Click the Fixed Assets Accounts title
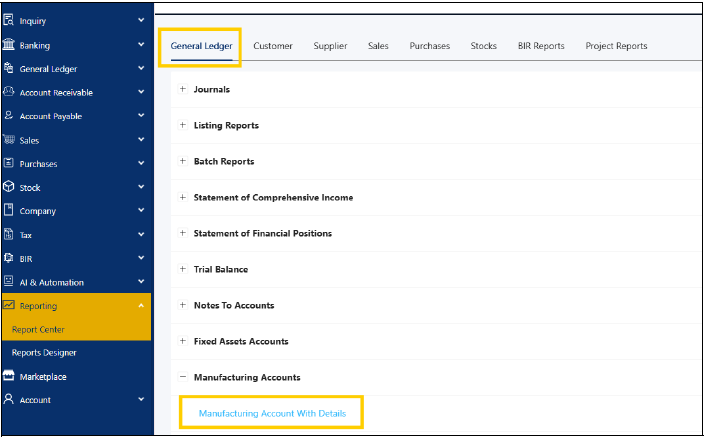The width and height of the screenshot is (705, 437). tap(241, 341)
